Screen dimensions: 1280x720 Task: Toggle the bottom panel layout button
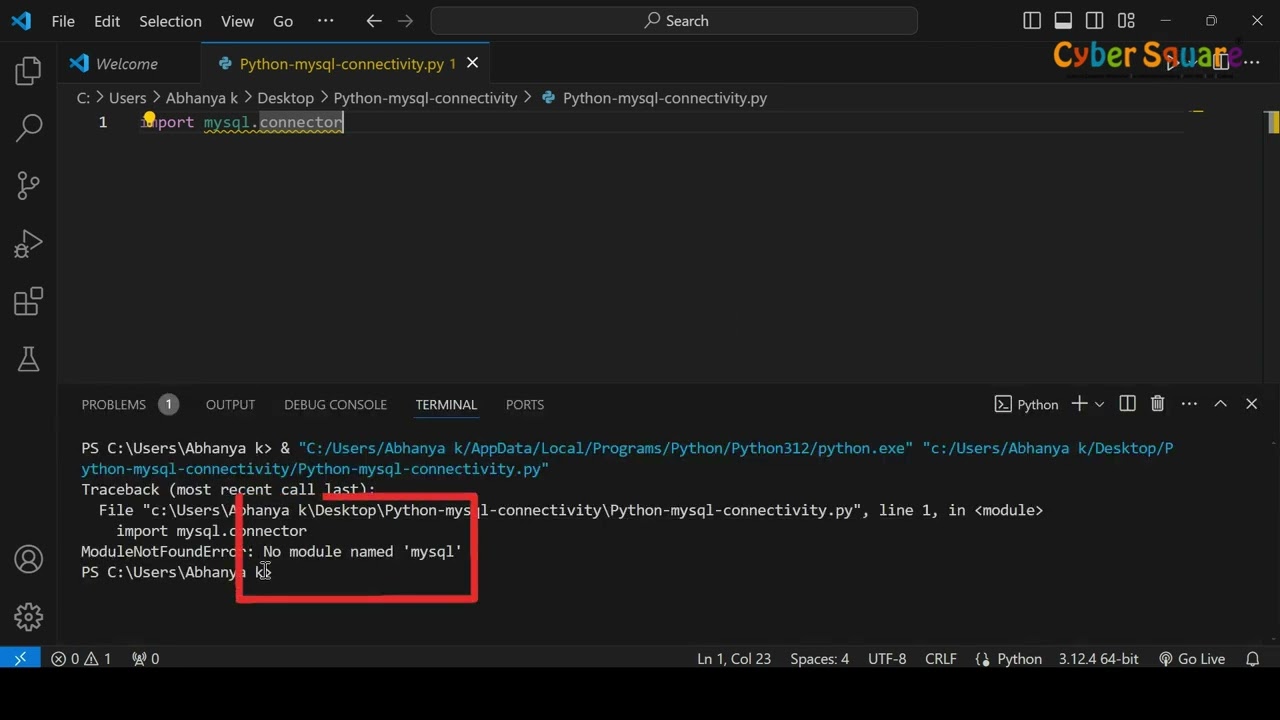(1063, 21)
